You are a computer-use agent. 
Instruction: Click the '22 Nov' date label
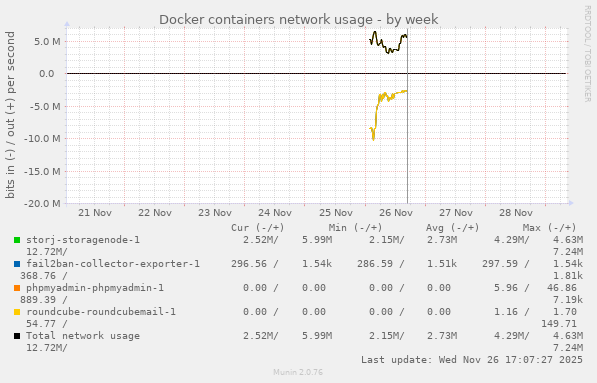155,213
